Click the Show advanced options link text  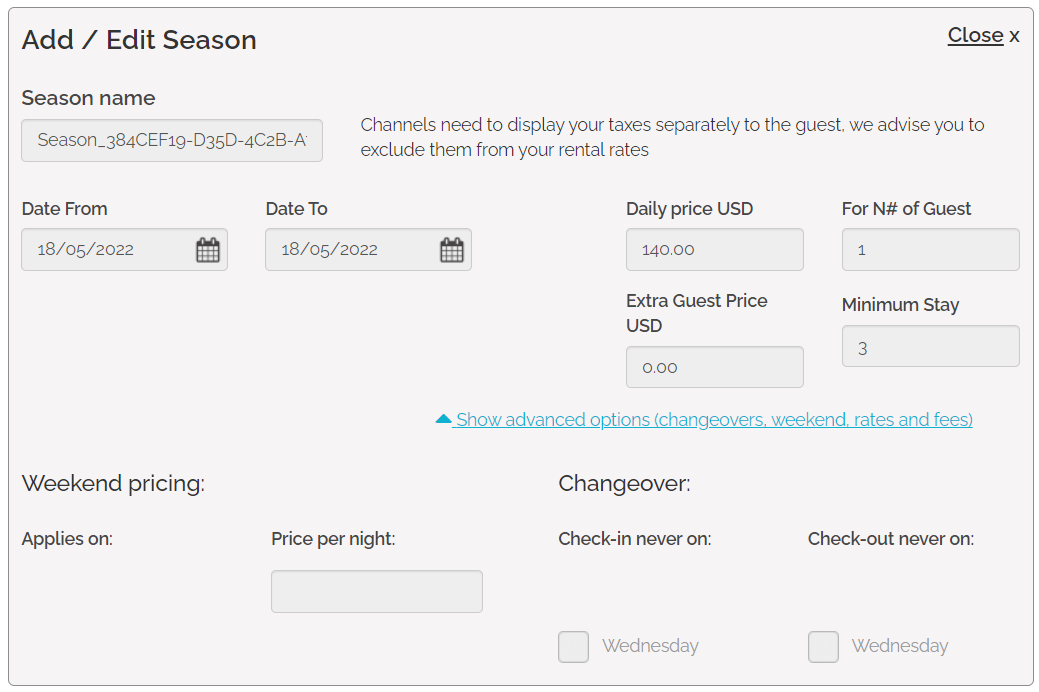point(714,420)
